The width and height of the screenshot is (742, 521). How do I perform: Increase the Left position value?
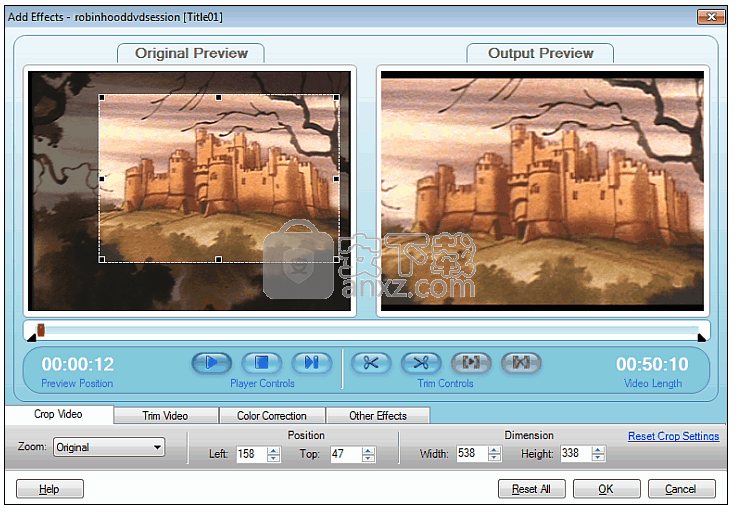click(274, 450)
